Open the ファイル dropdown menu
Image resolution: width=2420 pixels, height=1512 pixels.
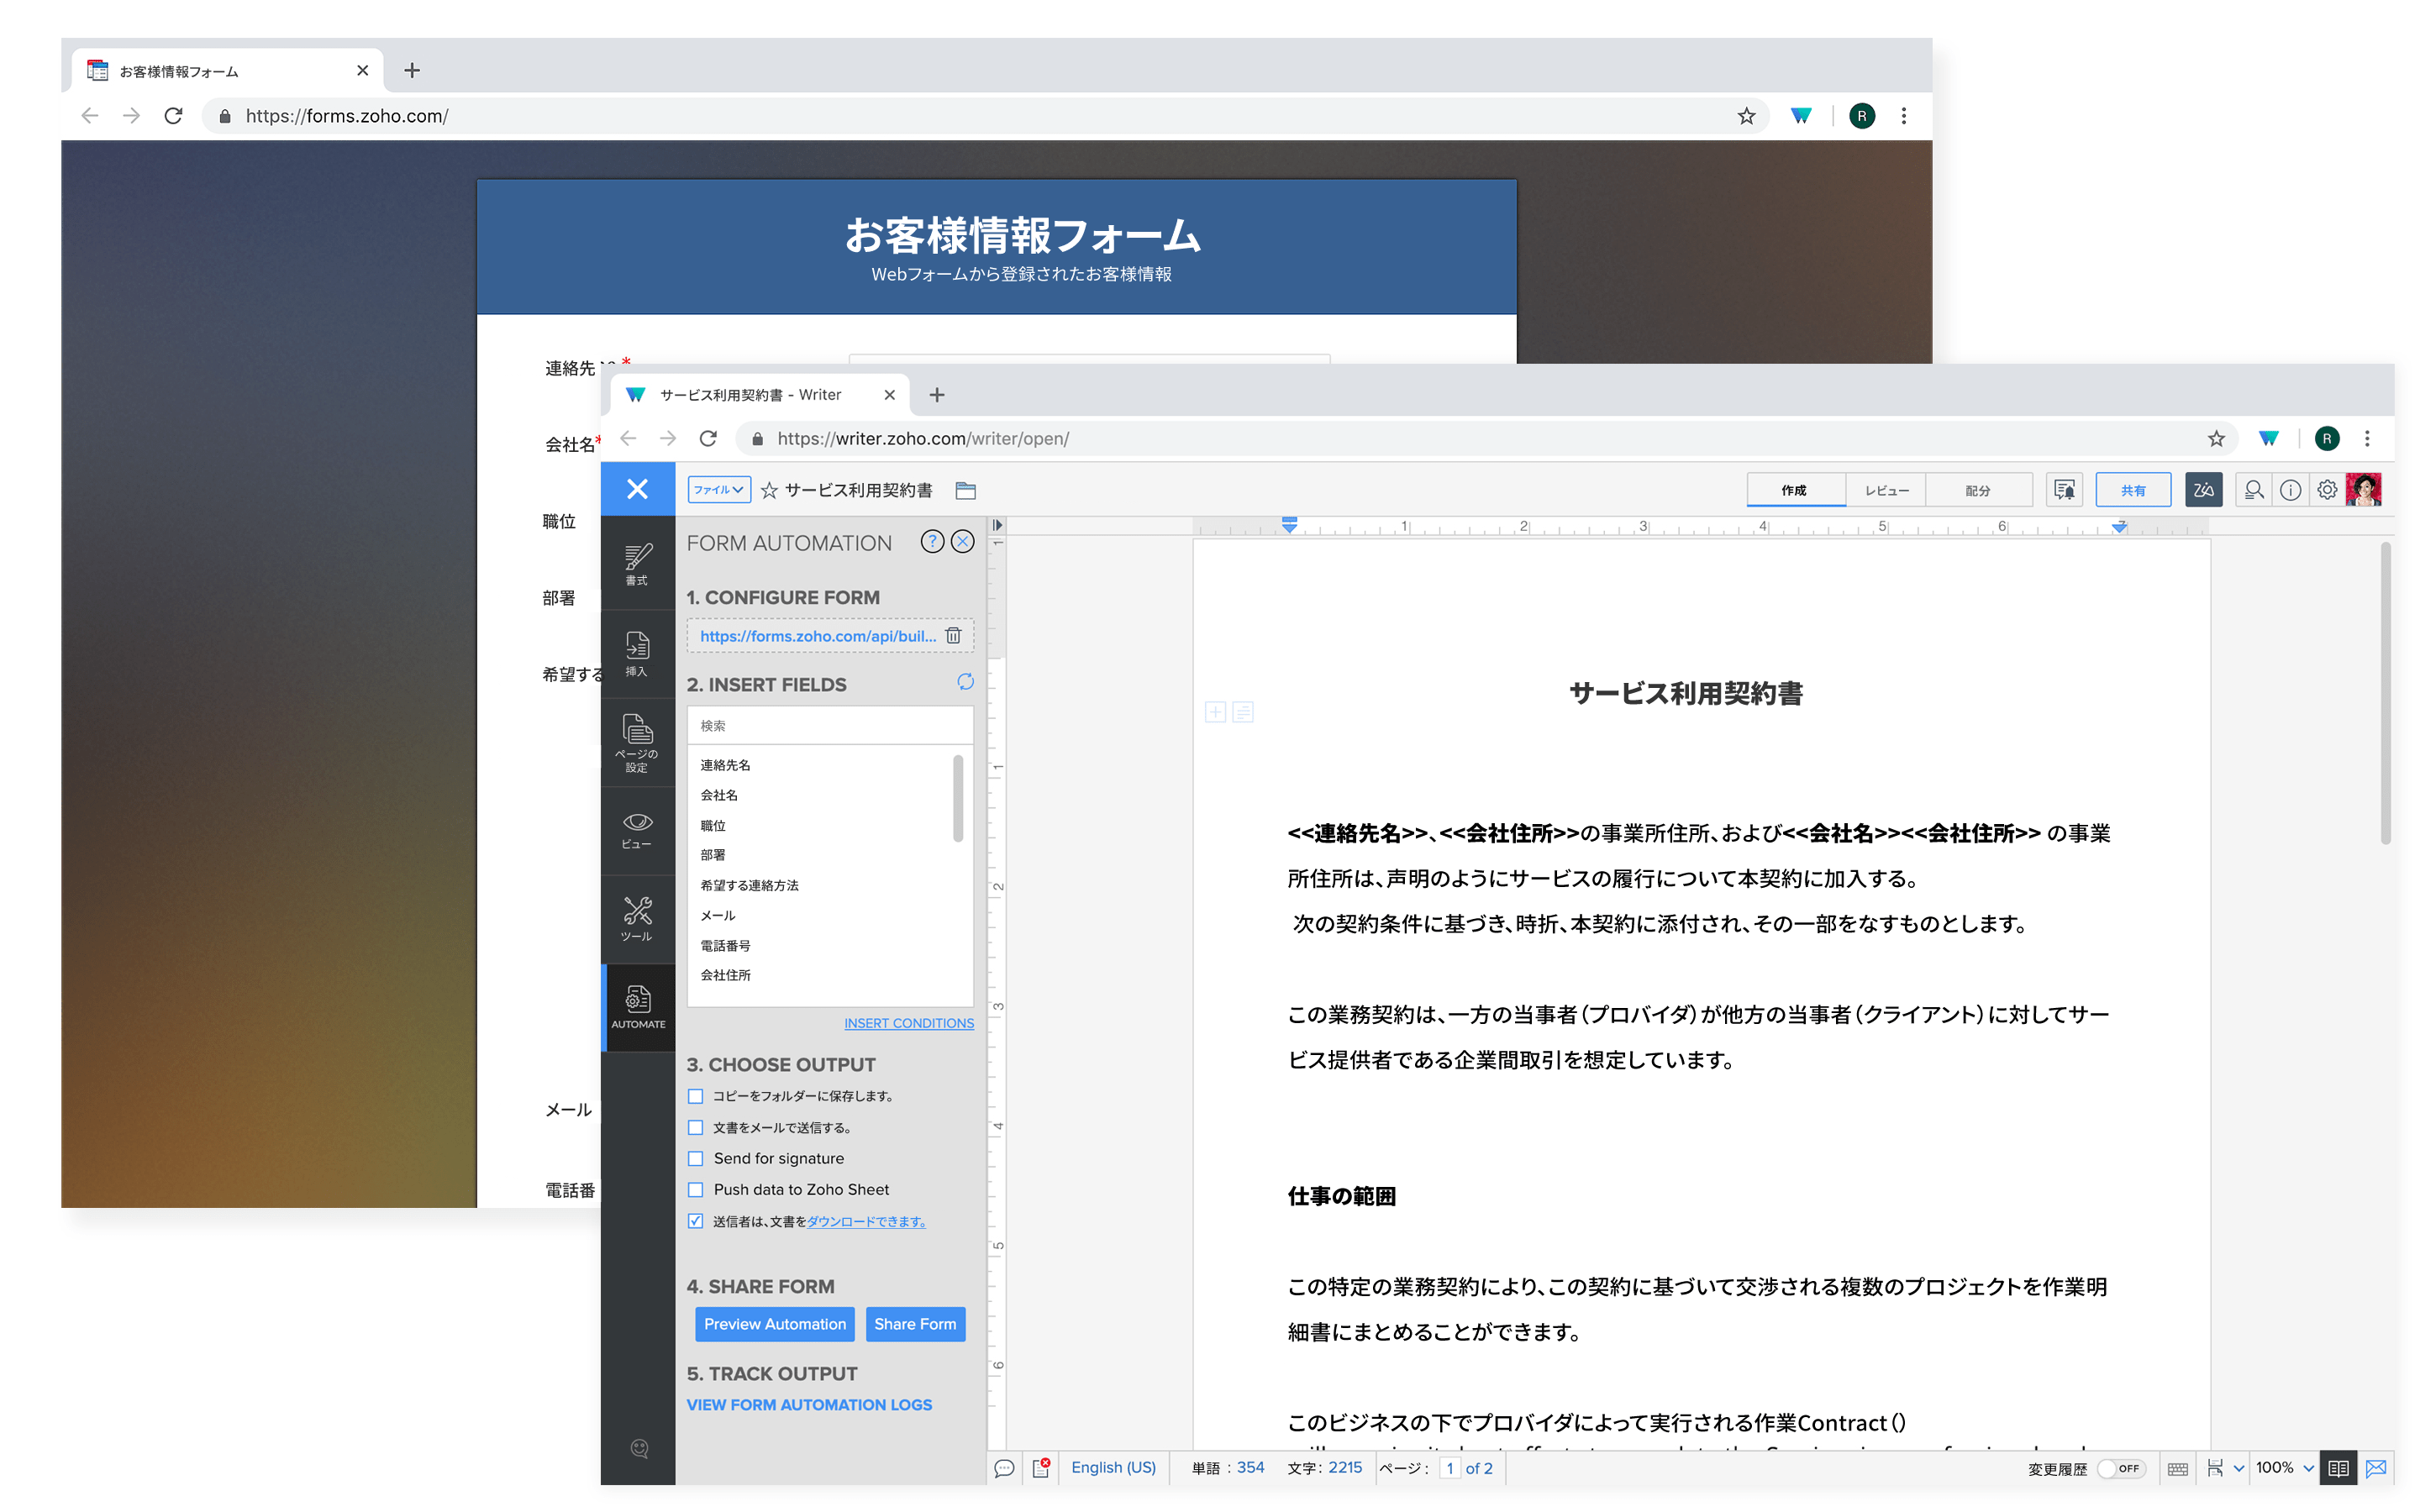point(719,490)
